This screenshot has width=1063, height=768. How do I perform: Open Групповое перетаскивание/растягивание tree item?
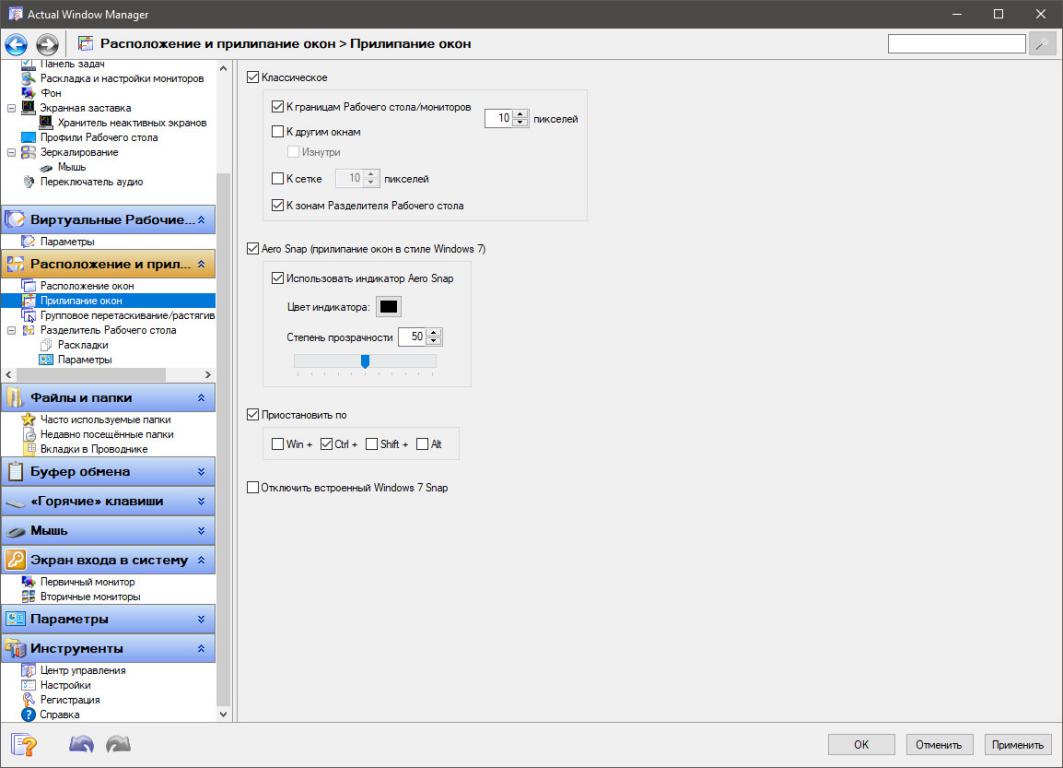click(x=126, y=315)
